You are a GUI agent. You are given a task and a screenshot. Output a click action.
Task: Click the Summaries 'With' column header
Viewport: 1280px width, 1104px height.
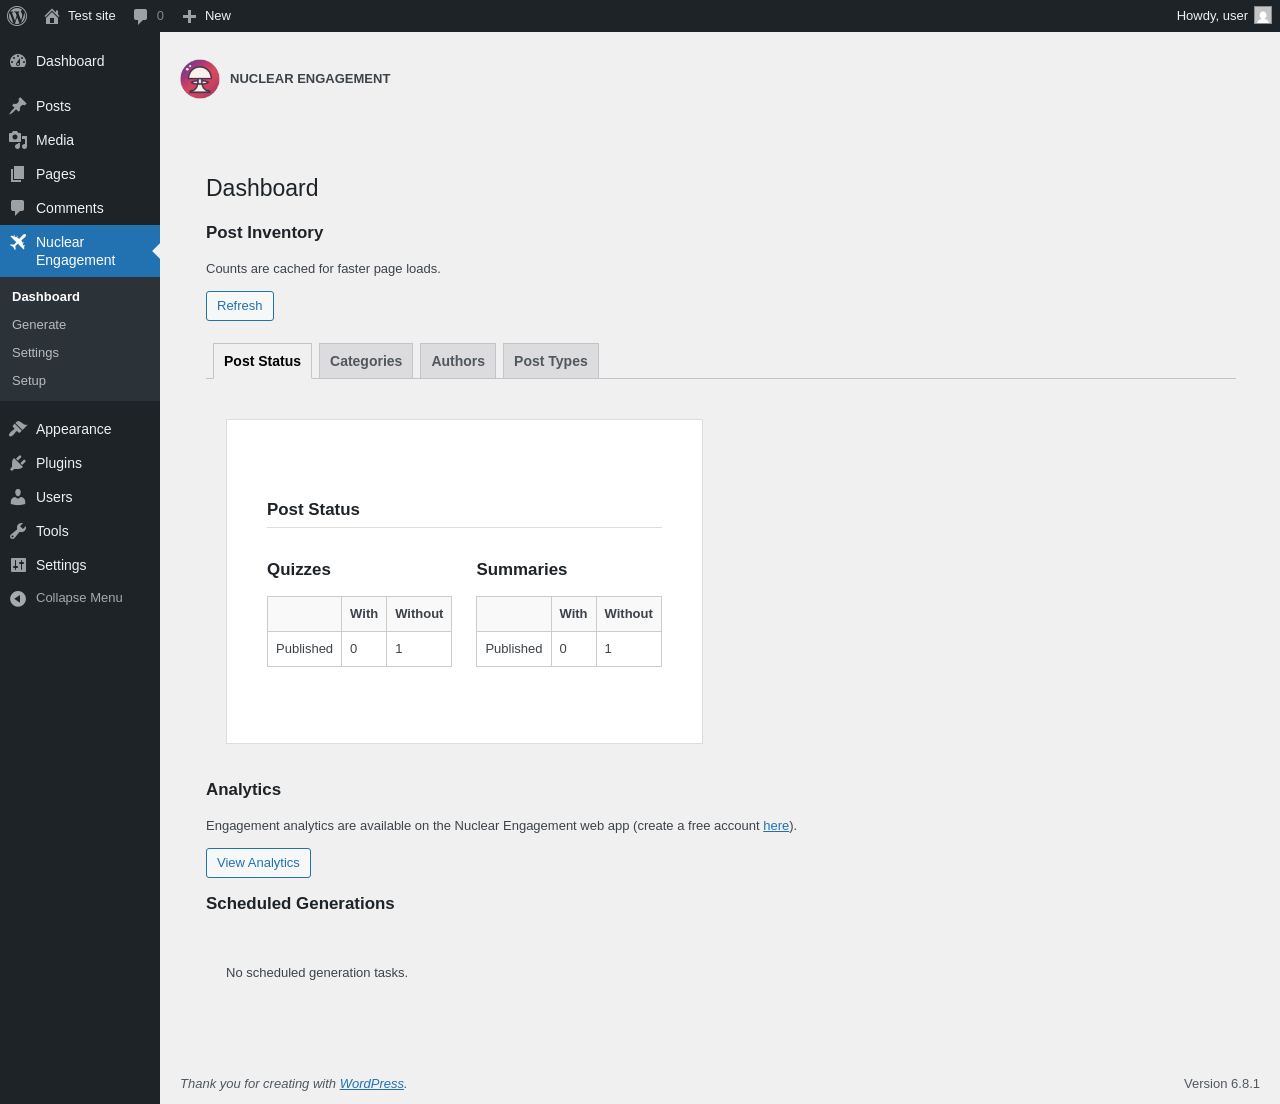pyautogui.click(x=574, y=614)
